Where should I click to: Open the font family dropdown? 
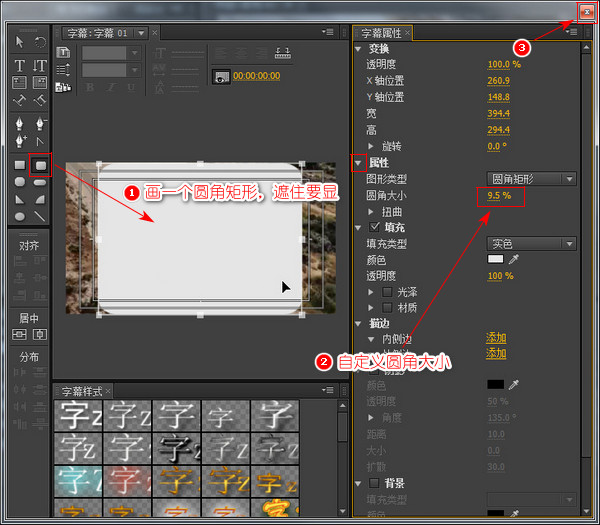[111, 53]
